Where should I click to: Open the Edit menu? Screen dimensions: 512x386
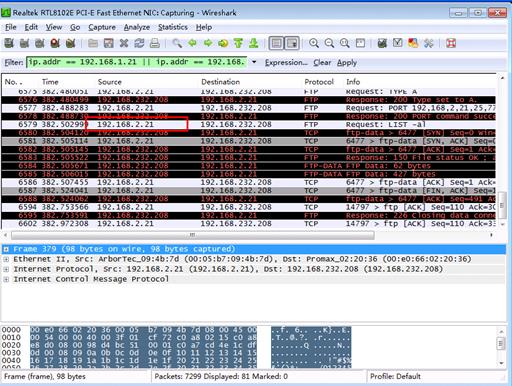coord(31,27)
